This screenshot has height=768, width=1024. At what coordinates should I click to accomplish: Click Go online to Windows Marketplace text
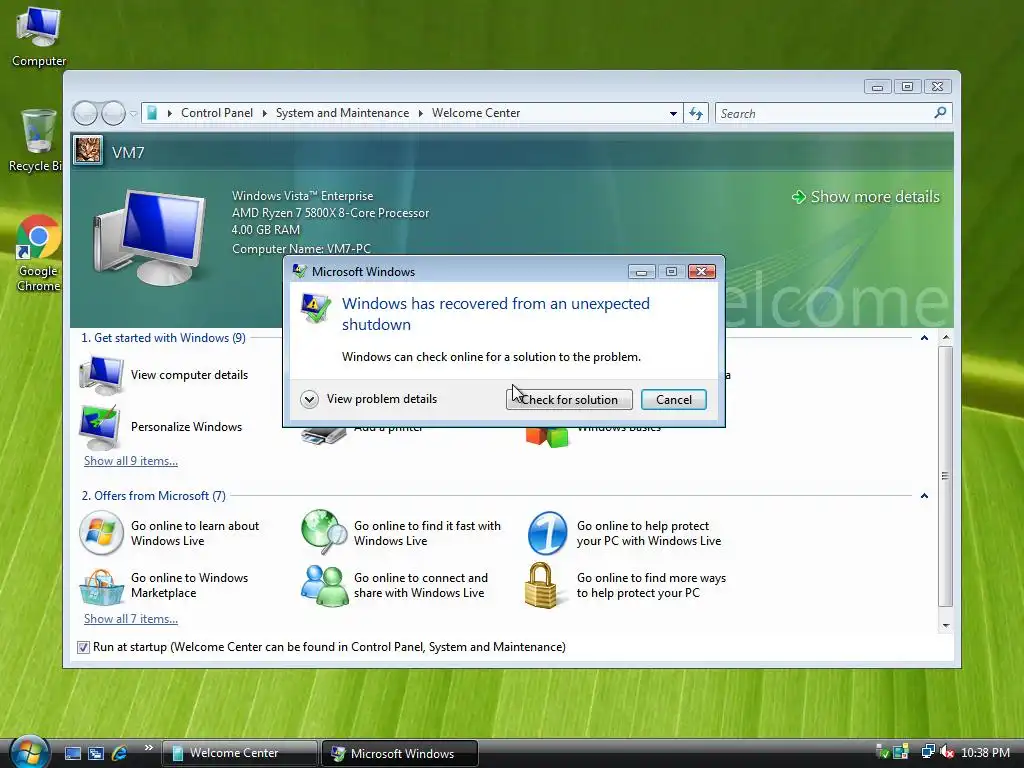[189, 585]
